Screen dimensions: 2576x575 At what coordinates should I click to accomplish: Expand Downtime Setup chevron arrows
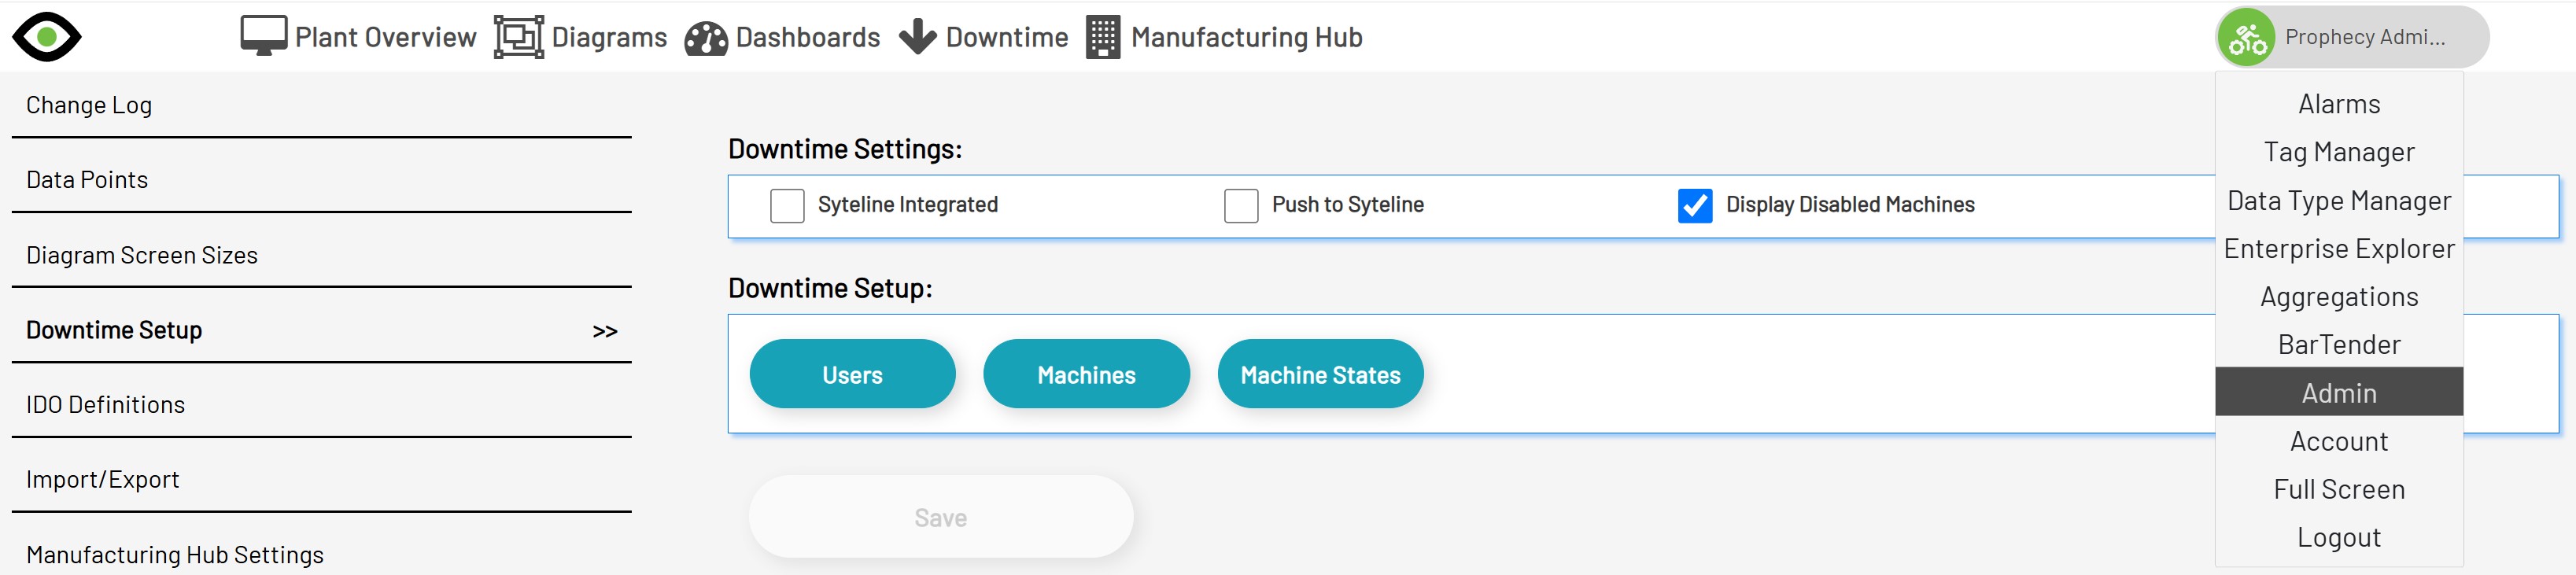pos(605,331)
